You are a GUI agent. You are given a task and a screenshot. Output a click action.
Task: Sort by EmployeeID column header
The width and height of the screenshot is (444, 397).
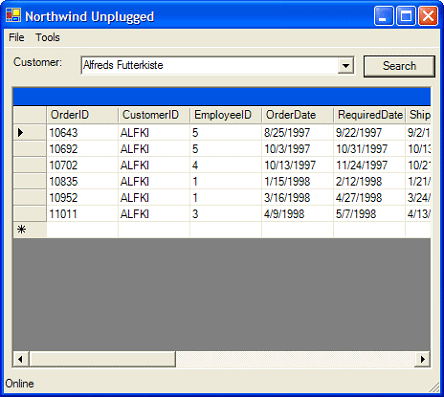coord(226,115)
